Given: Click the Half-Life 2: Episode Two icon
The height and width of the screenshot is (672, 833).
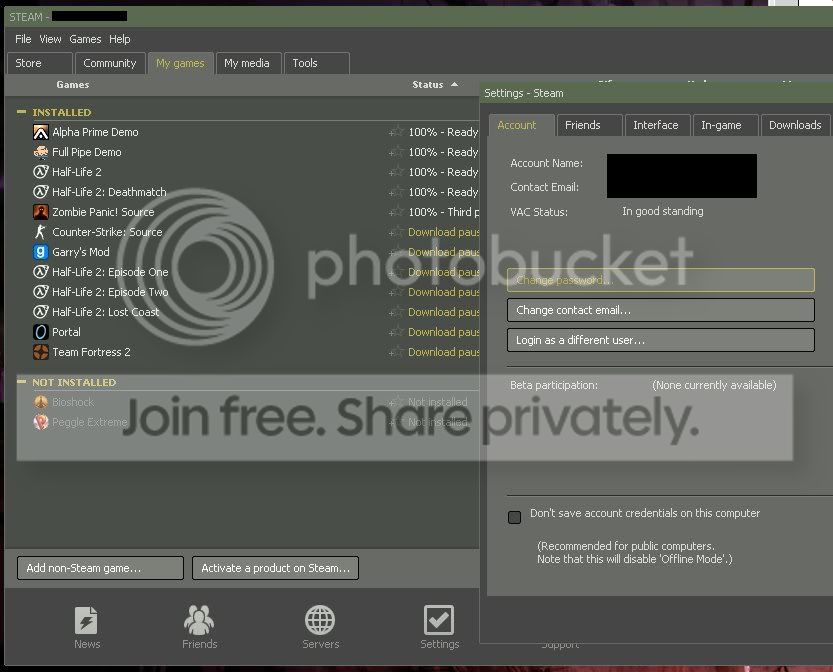Looking at the screenshot, I should point(41,292).
